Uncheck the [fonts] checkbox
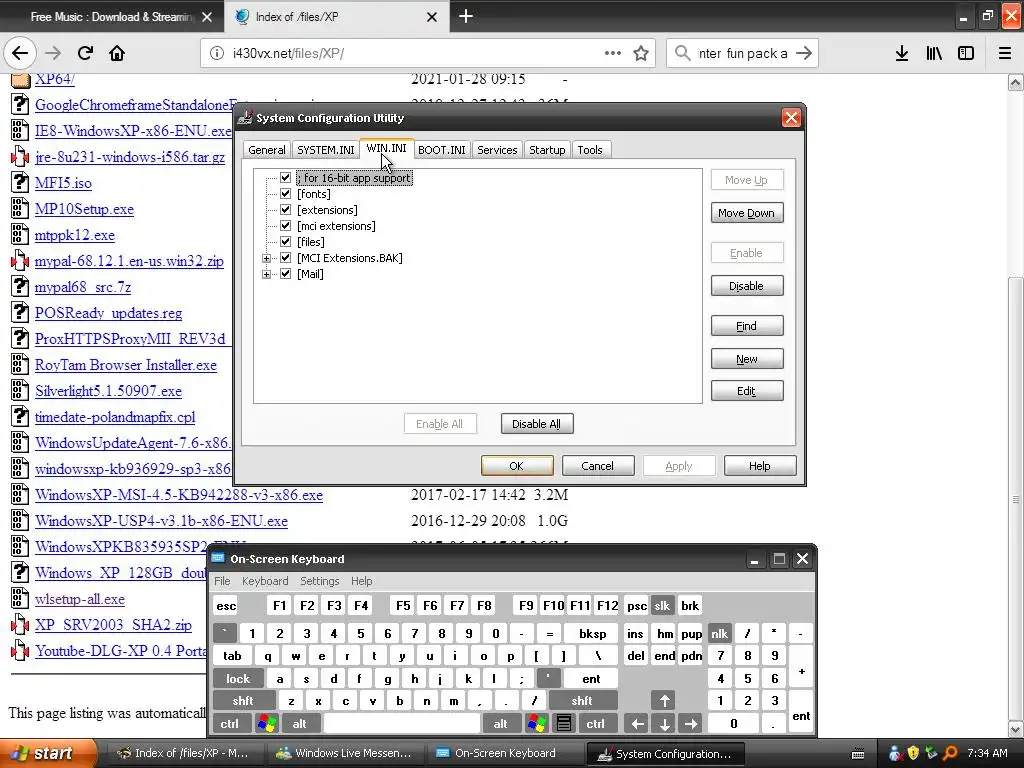 pos(285,193)
